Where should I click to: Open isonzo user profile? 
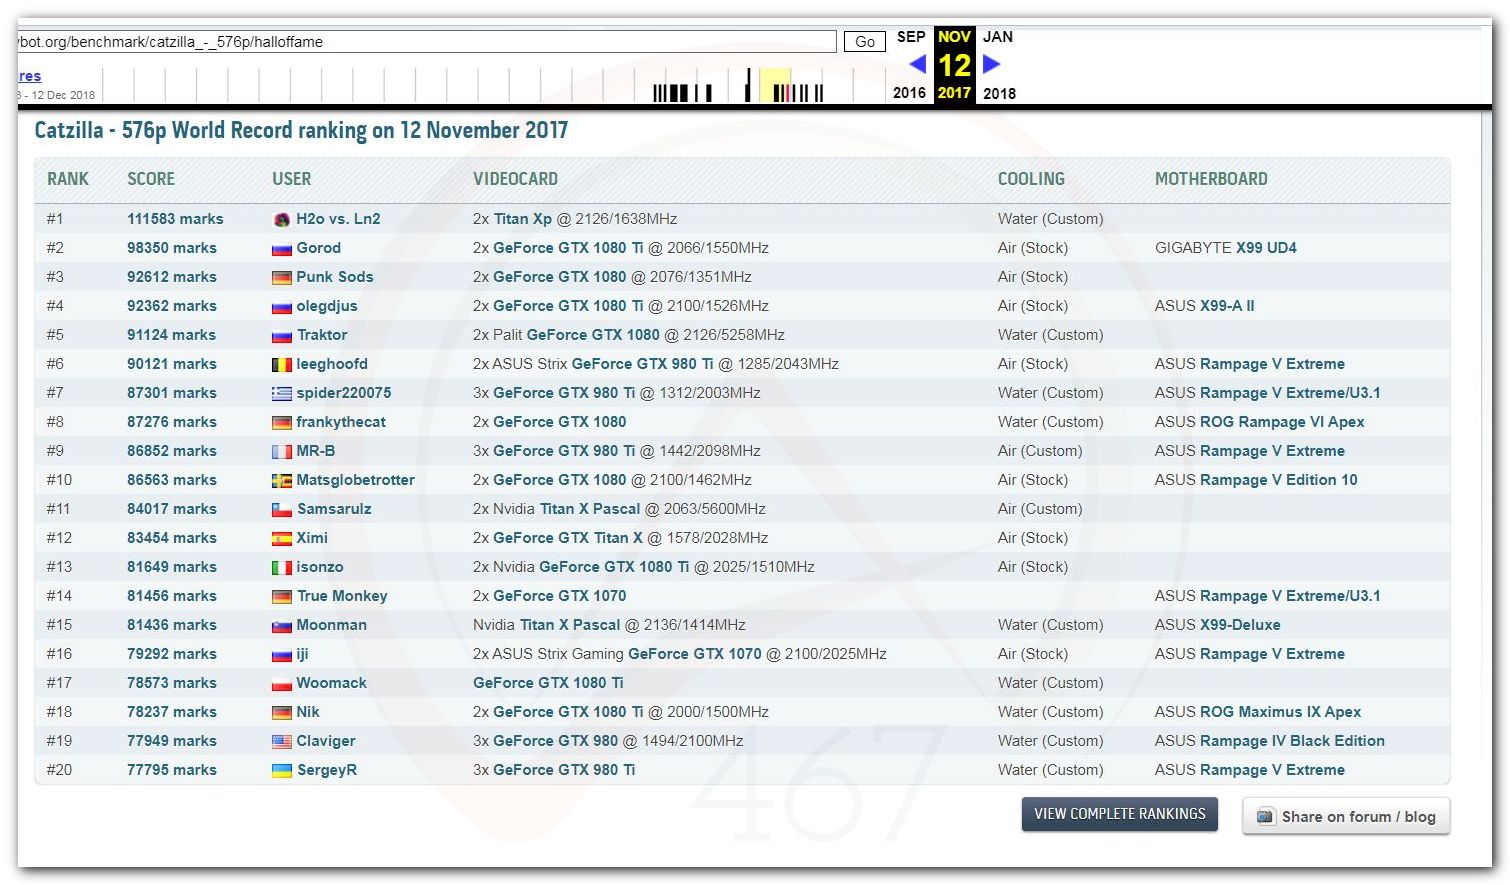[x=320, y=567]
